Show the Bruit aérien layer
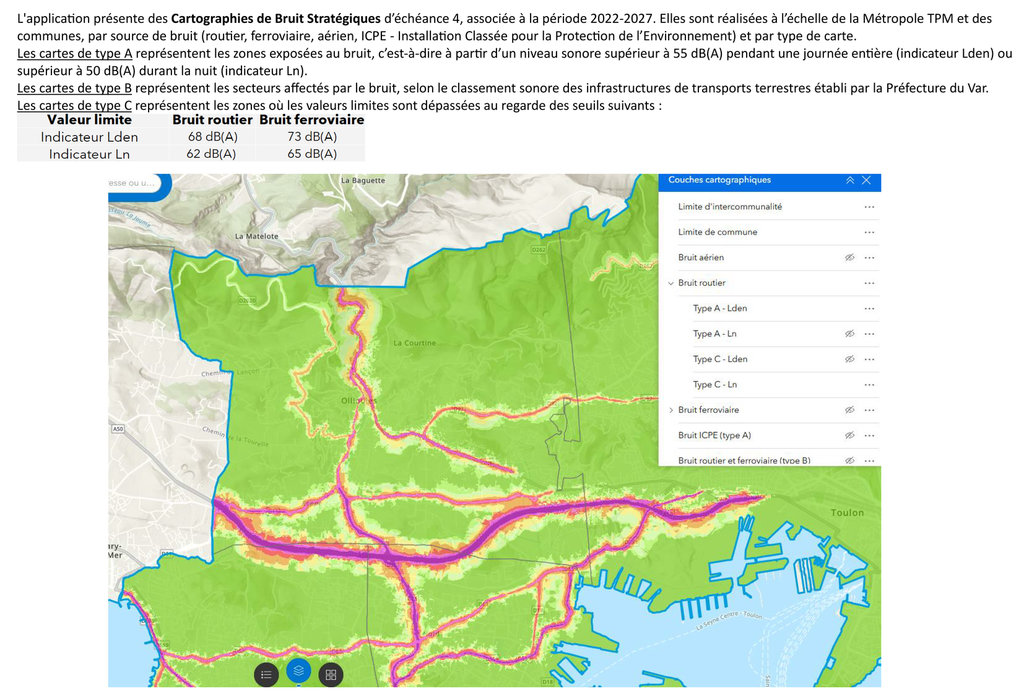This screenshot has height=696, width=1024. [x=849, y=258]
